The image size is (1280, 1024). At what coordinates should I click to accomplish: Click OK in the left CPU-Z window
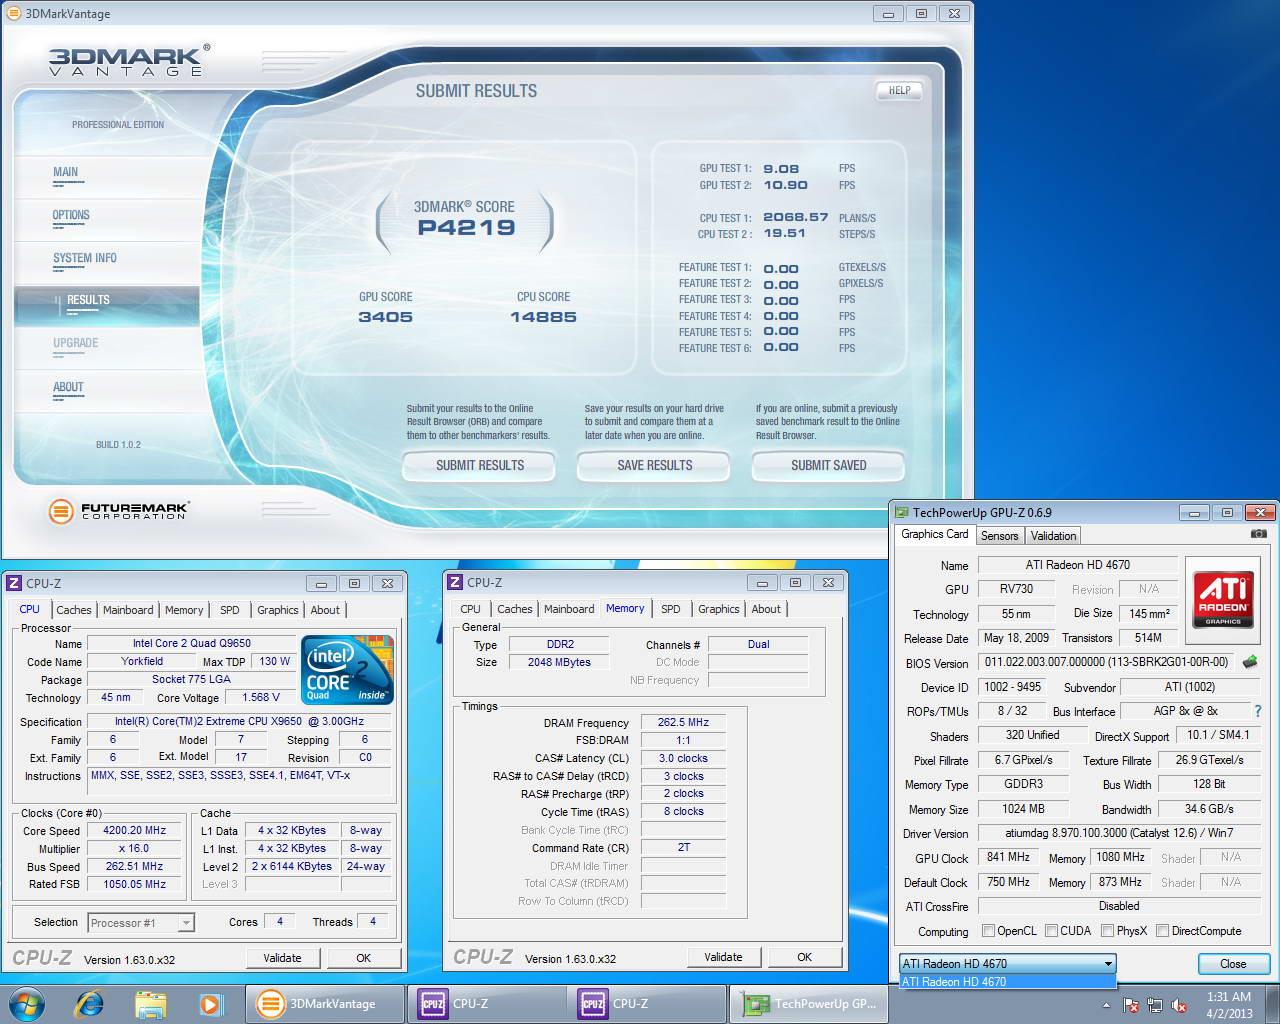click(363, 958)
